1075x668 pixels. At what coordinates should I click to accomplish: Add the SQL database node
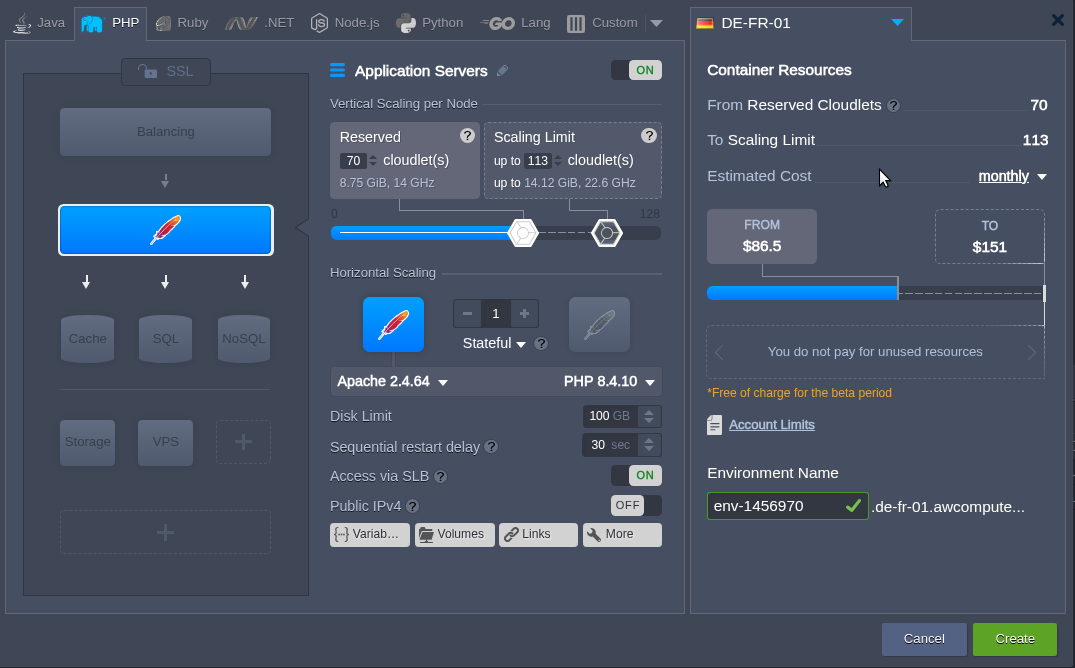pos(165,339)
